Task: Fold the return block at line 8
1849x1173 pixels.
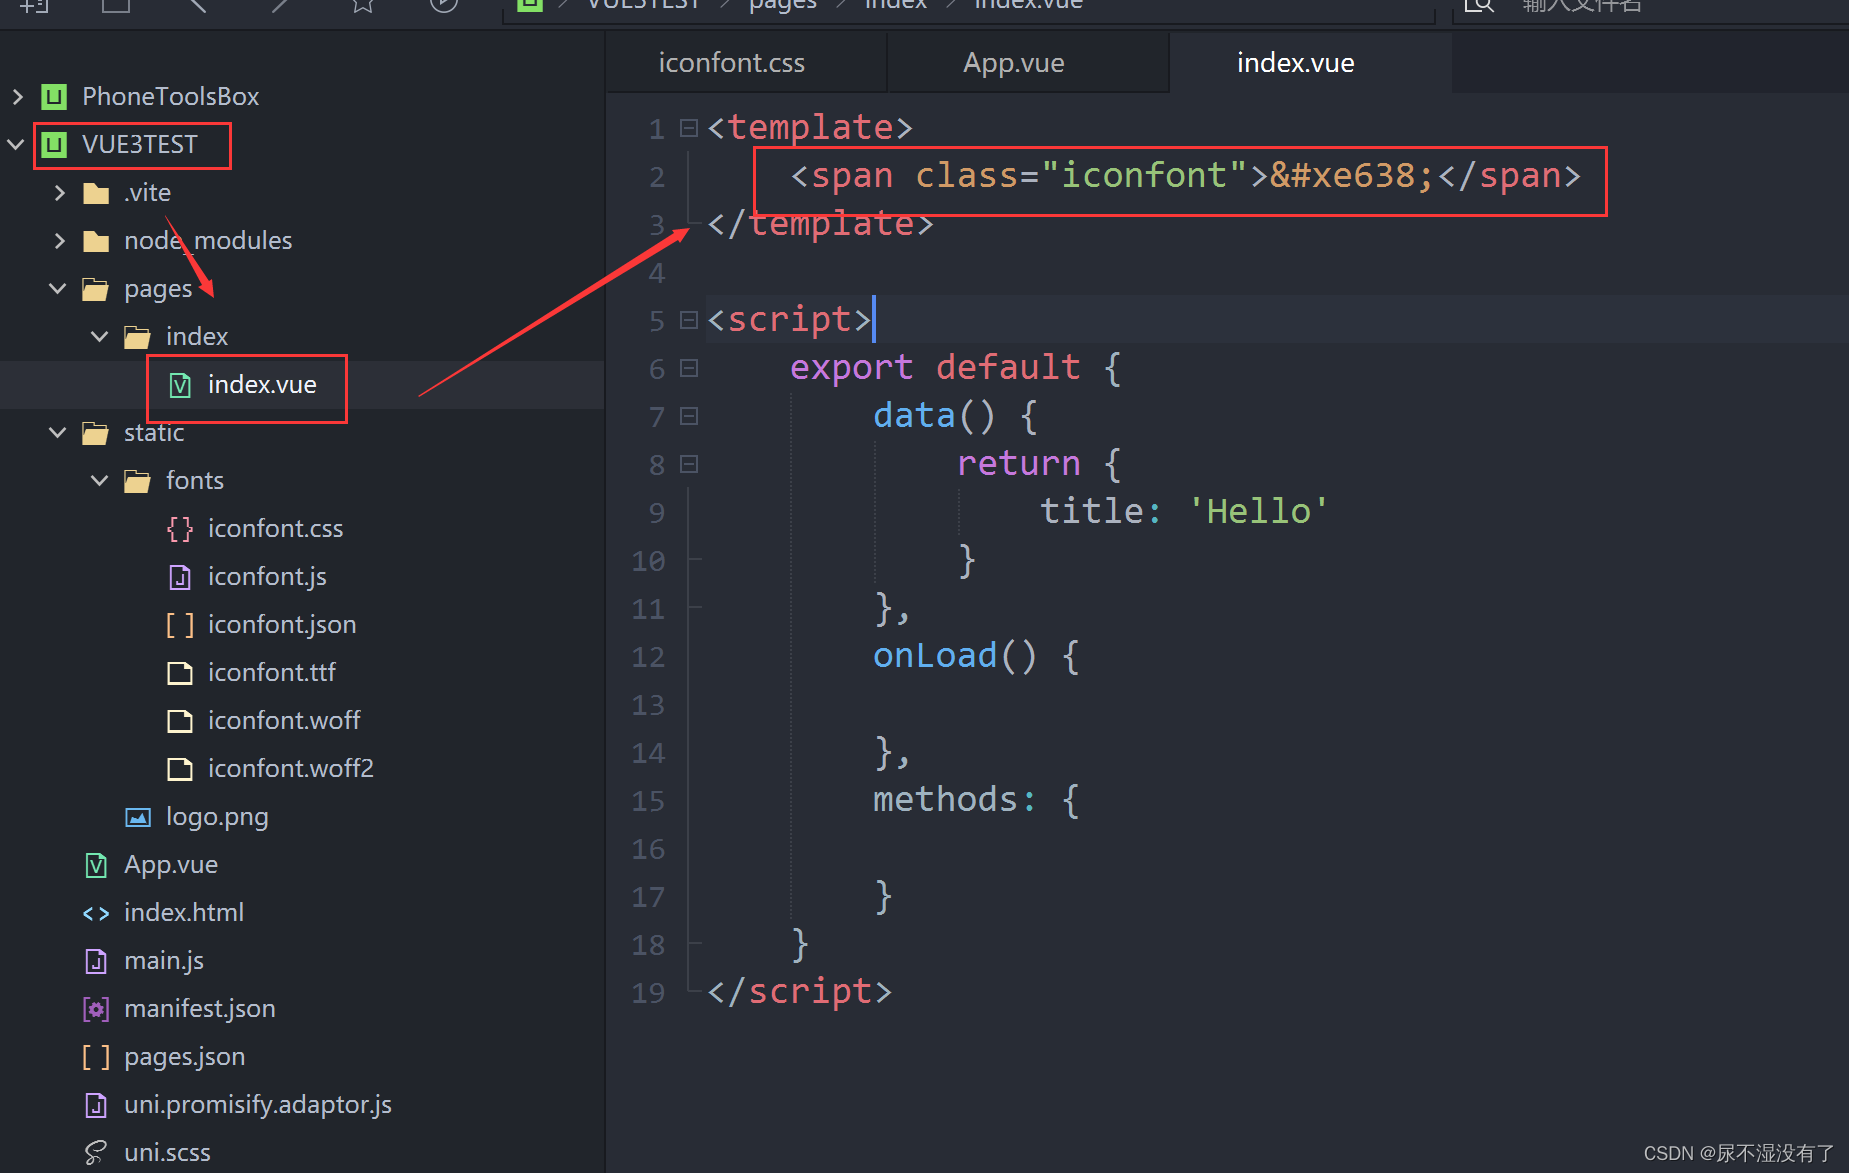Action: click(x=688, y=464)
